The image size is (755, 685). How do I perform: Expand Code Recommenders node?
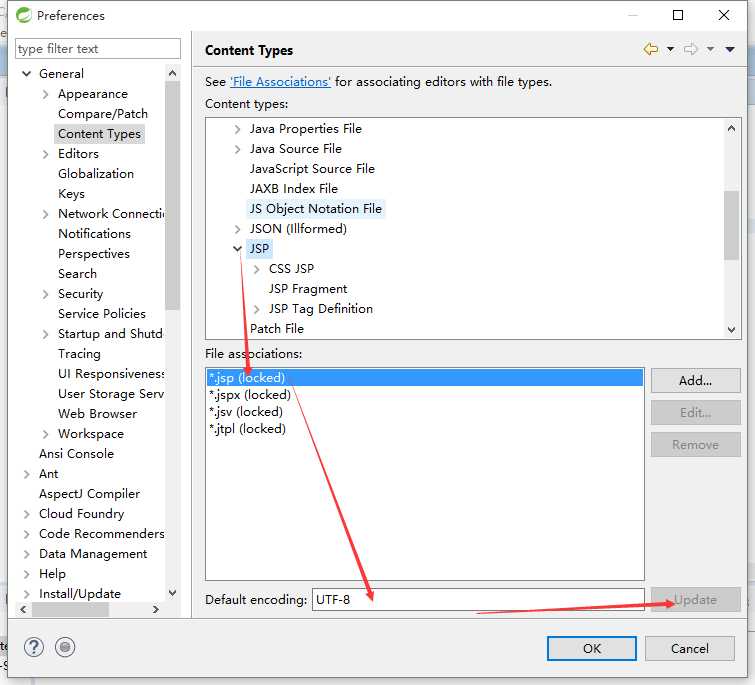click(27, 534)
